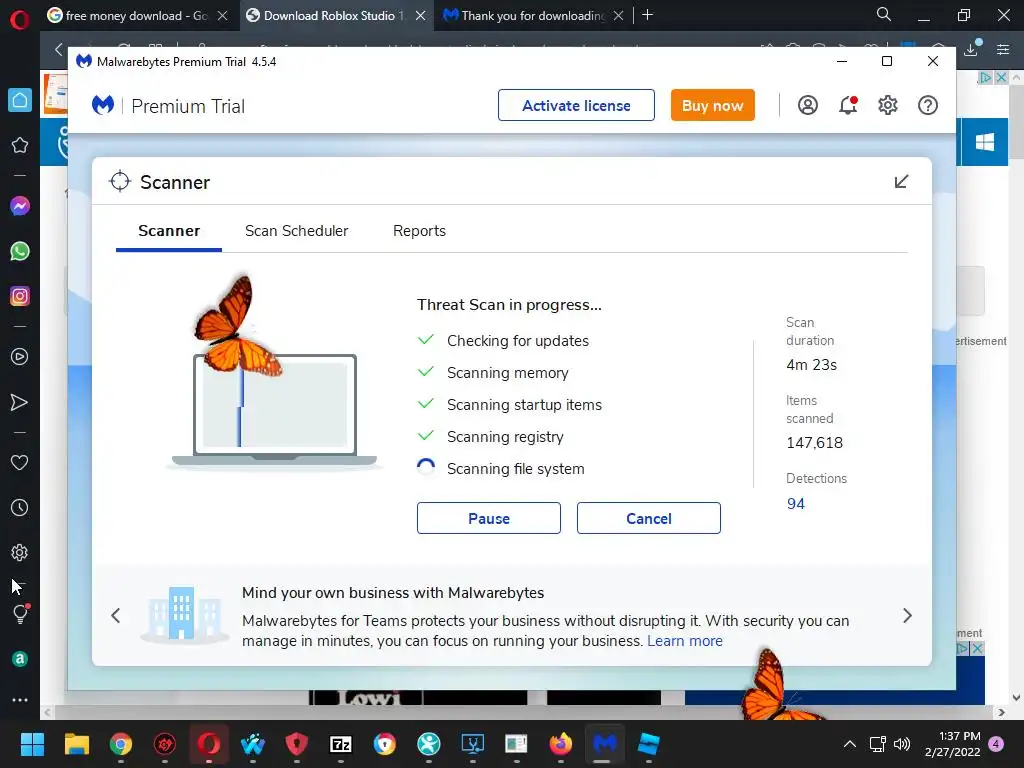
Task: Open 7-Zip from the taskbar
Action: 340,744
